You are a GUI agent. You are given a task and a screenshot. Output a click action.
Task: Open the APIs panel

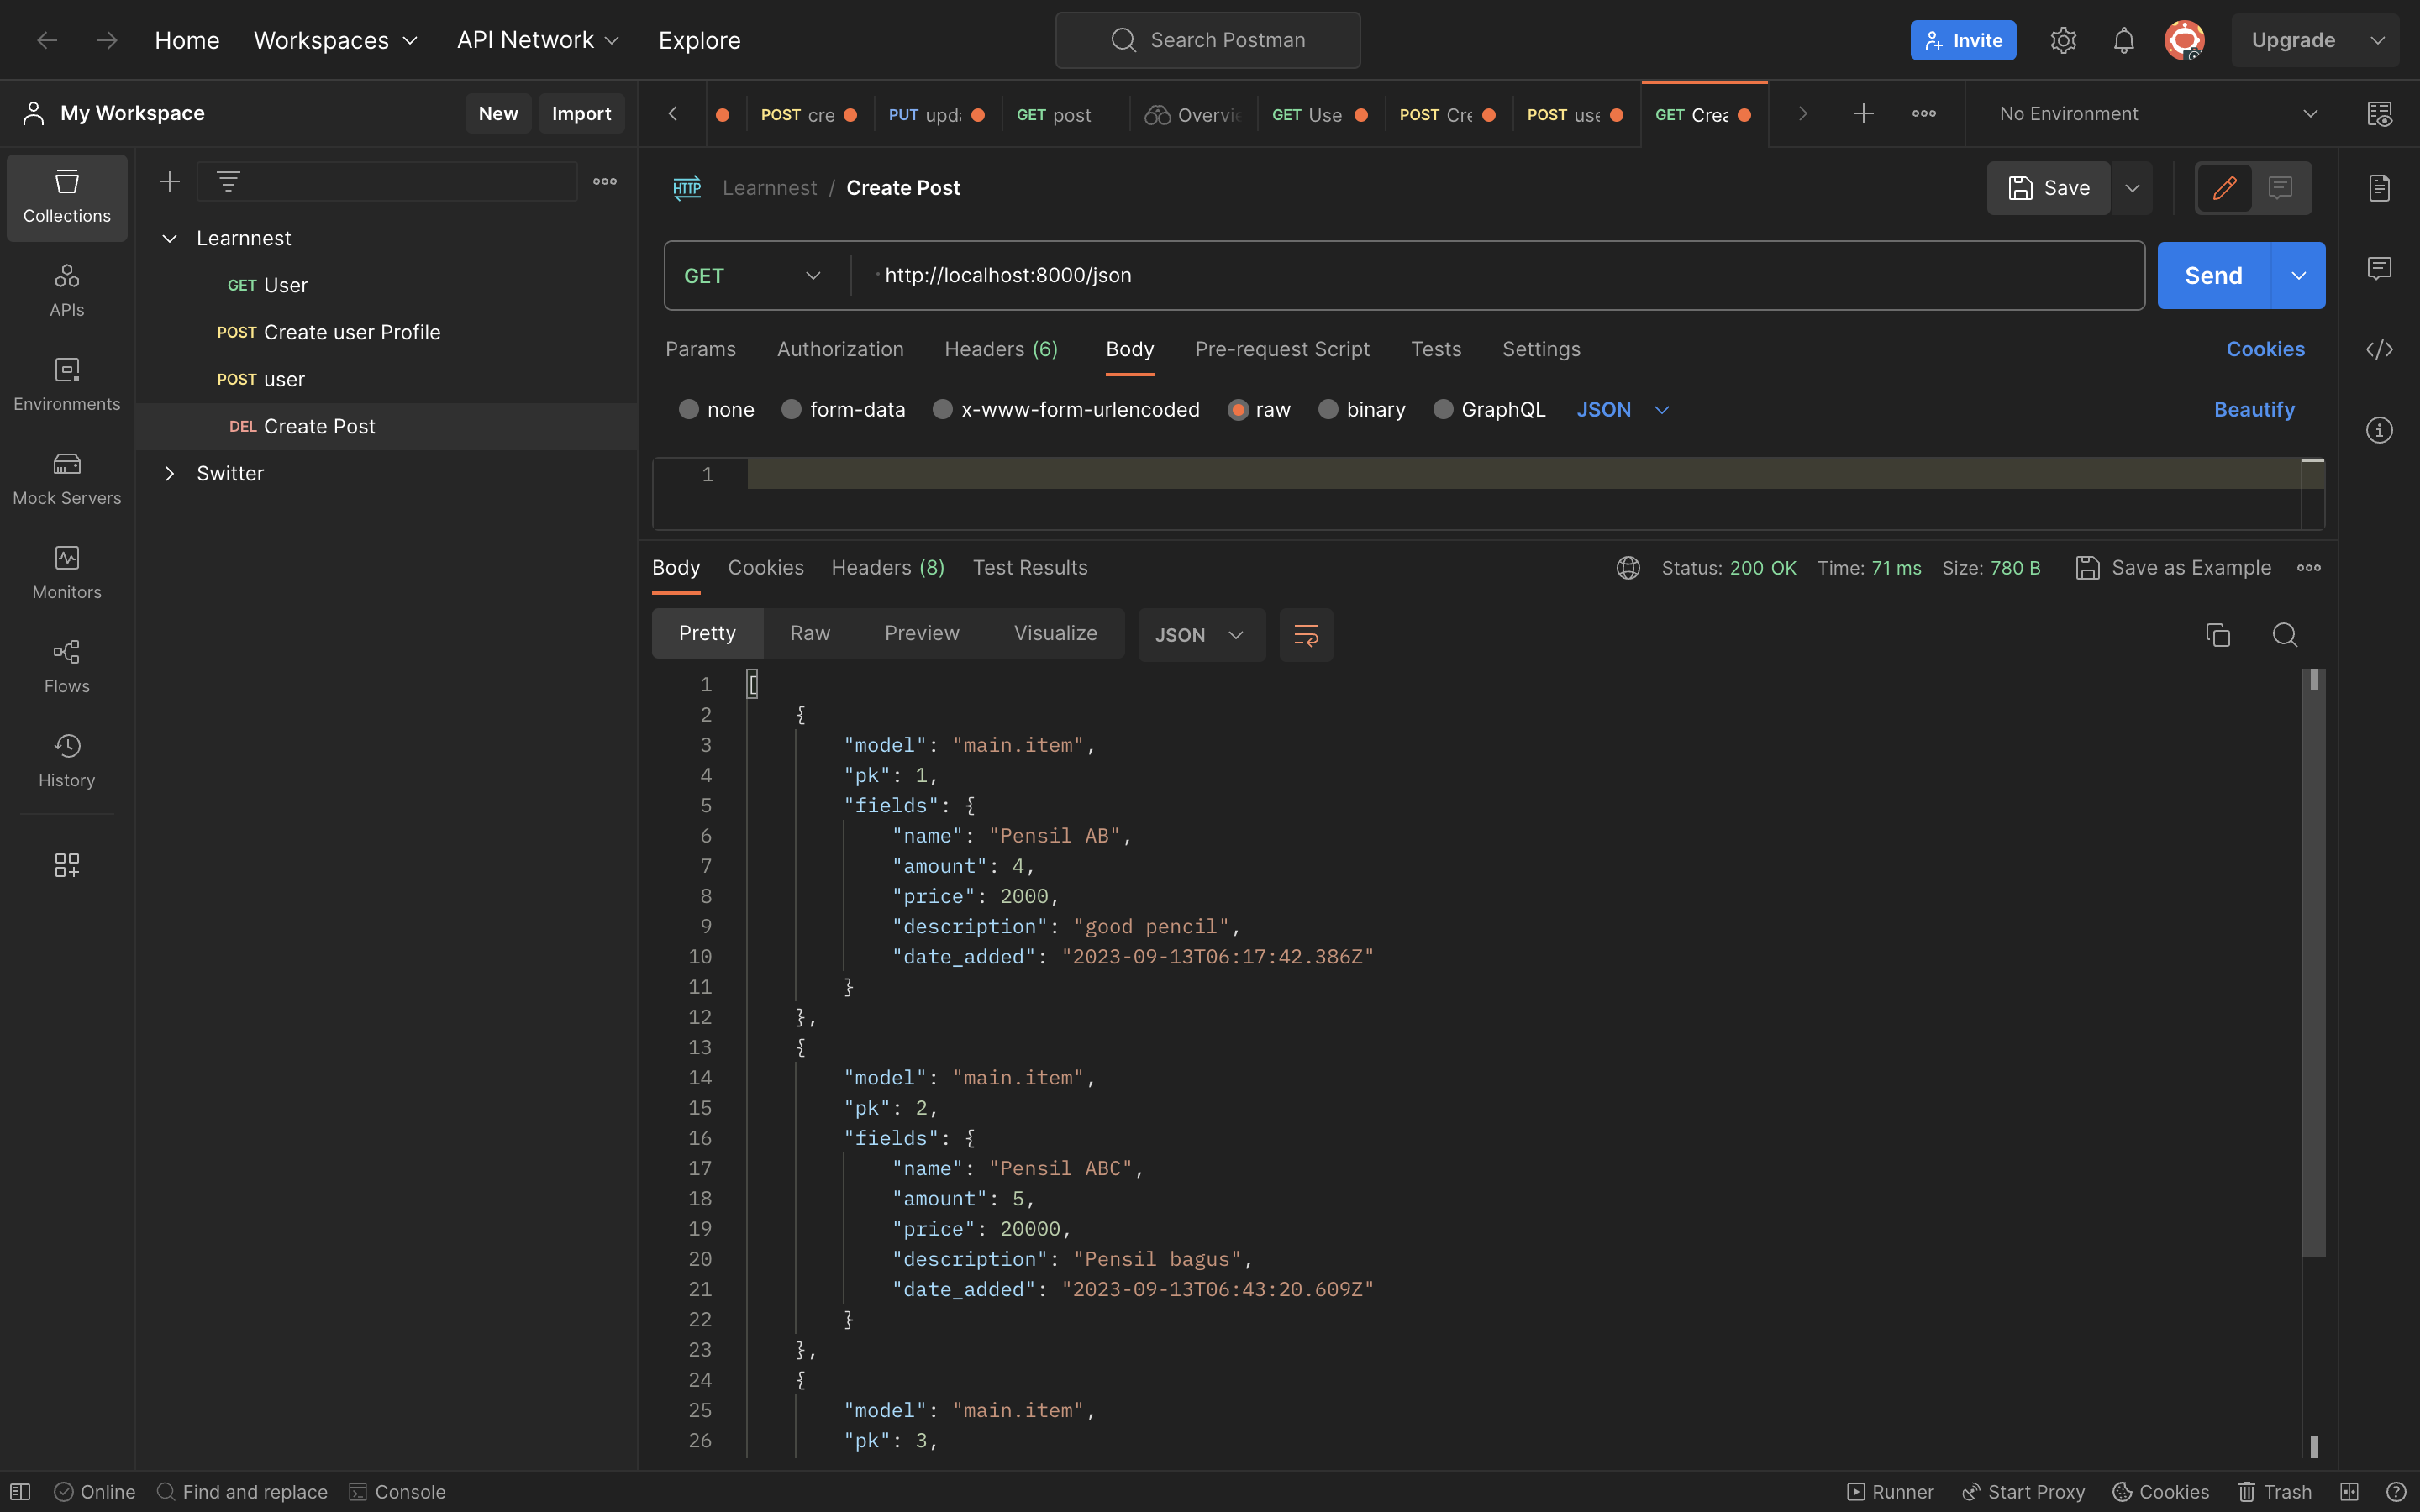[66, 290]
